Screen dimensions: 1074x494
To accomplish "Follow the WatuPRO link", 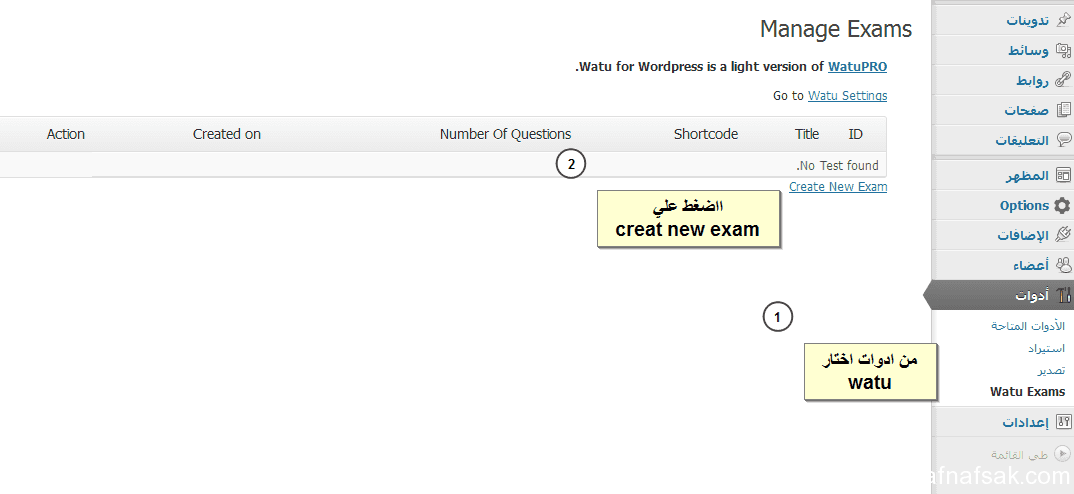I will [858, 66].
